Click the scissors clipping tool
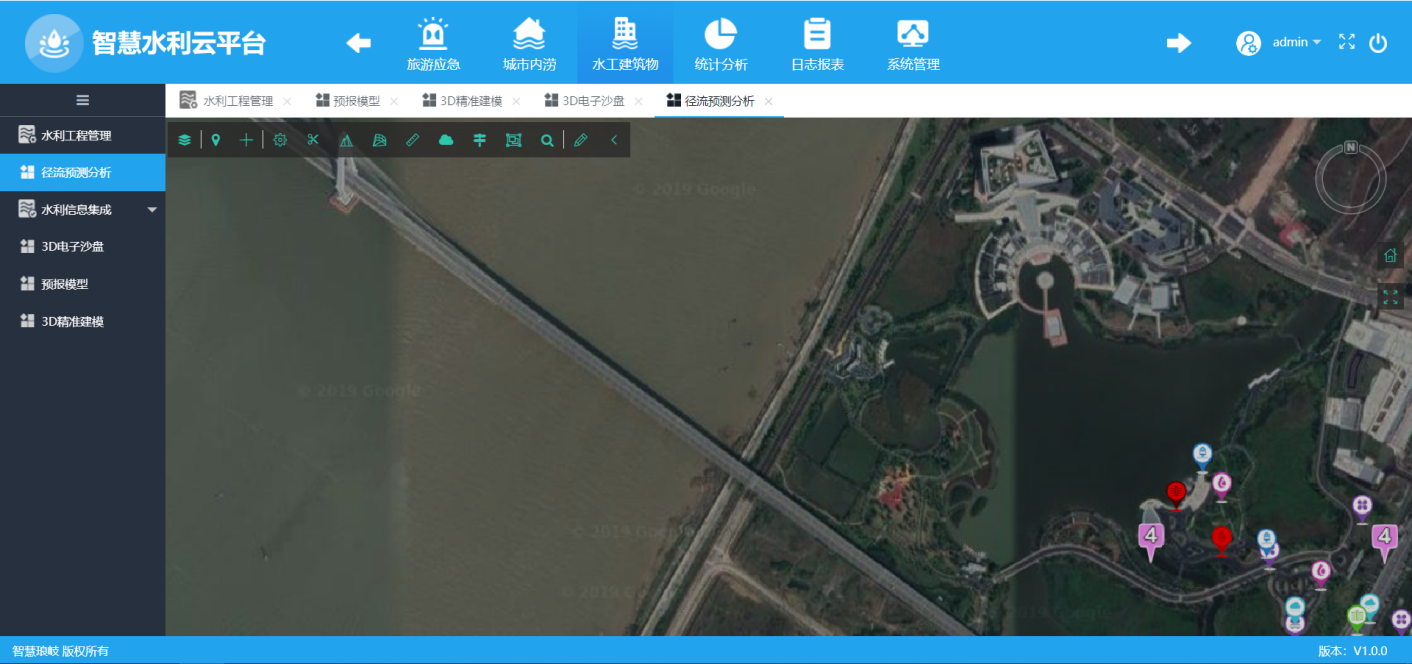The width and height of the screenshot is (1412, 664). [313, 140]
